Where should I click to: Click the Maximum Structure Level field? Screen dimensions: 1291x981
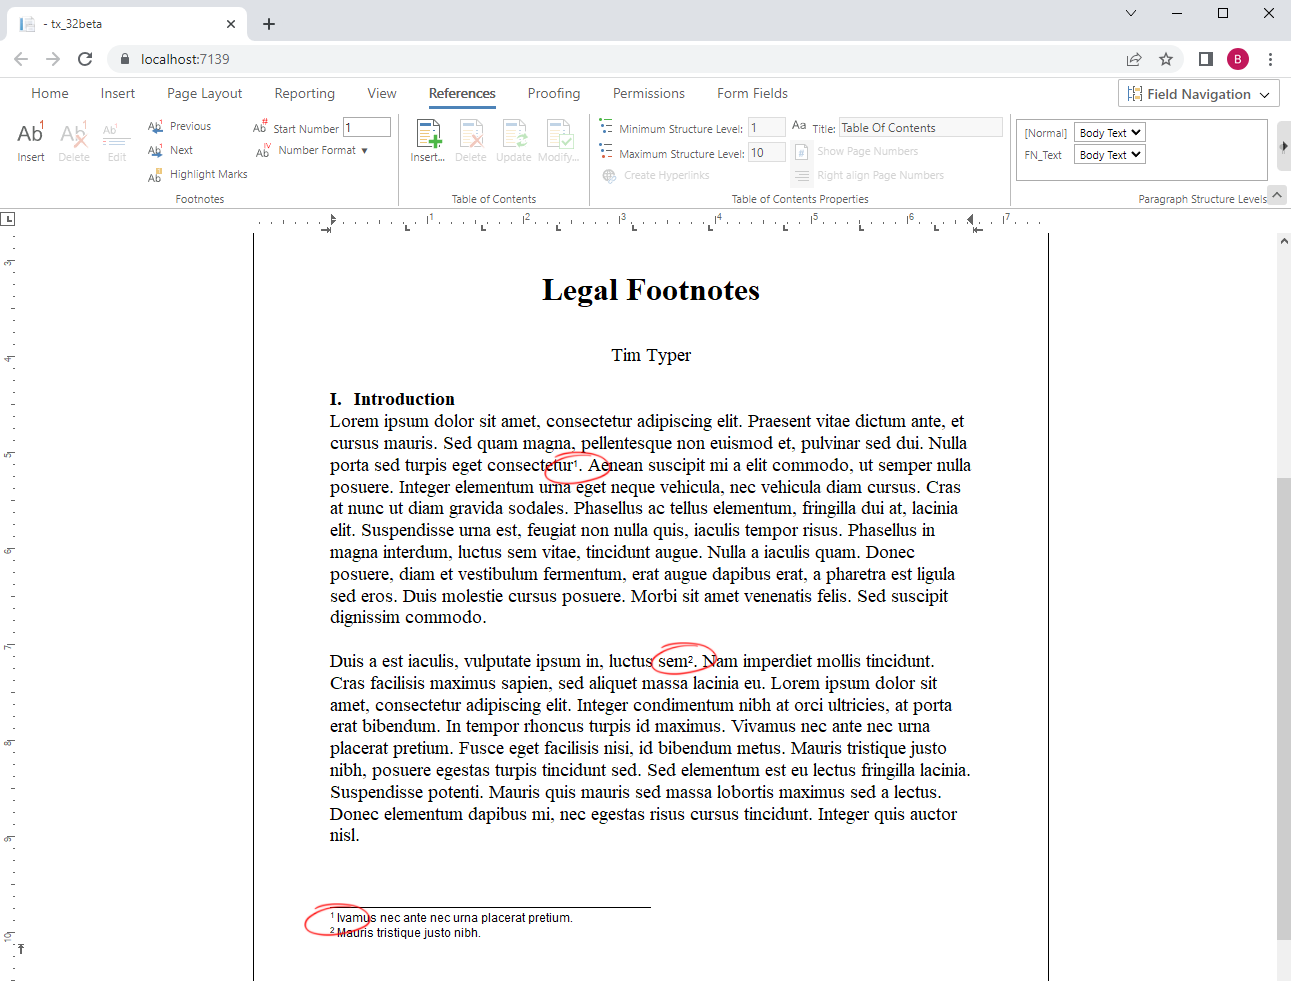tap(767, 153)
